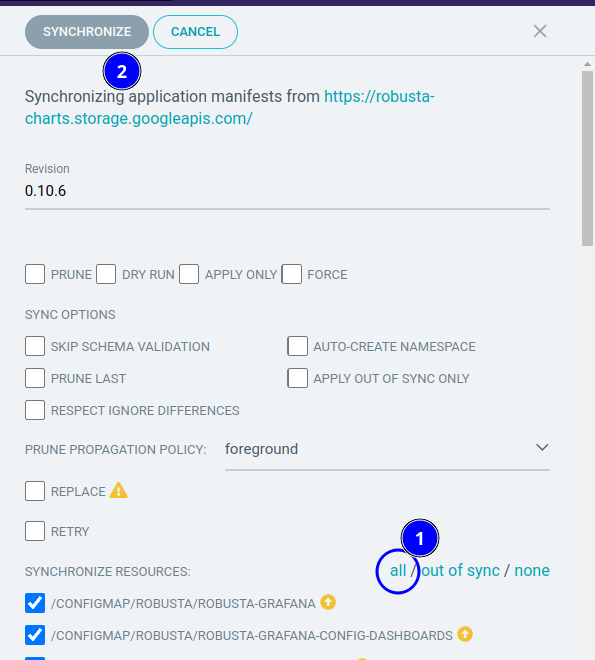Open the prune propagation policy dropdown

(387, 449)
